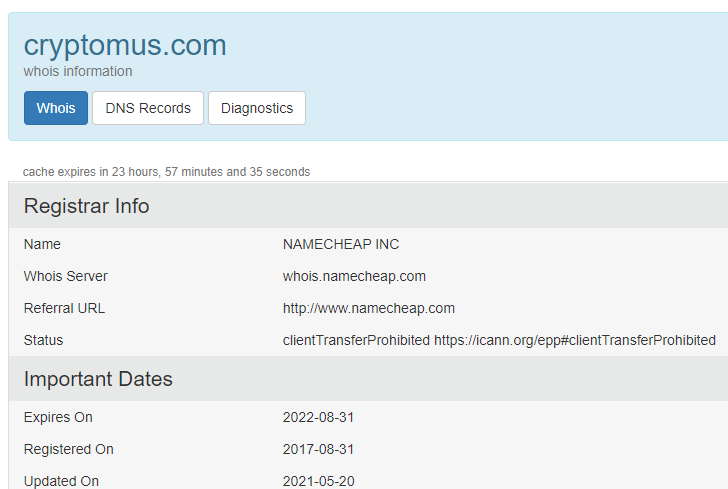Click the NAMECHEAP INC registrar name
The width and height of the screenshot is (728, 489).
tap(341, 244)
